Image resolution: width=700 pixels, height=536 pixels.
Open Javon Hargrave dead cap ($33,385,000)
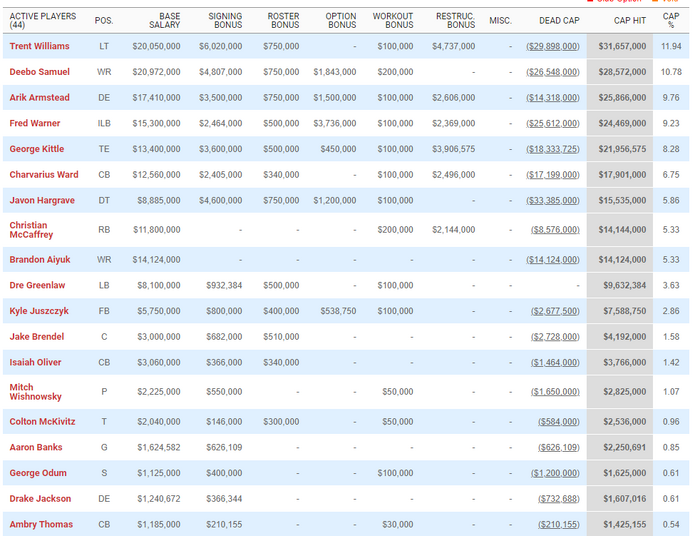(x=553, y=200)
